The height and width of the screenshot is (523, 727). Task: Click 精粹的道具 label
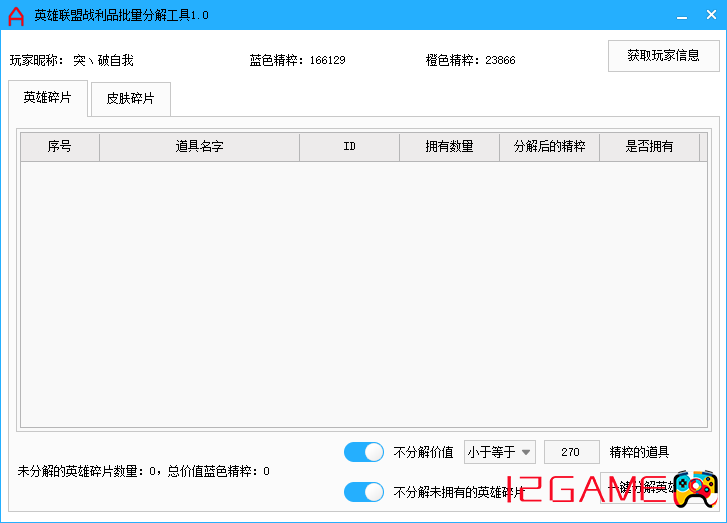(639, 452)
